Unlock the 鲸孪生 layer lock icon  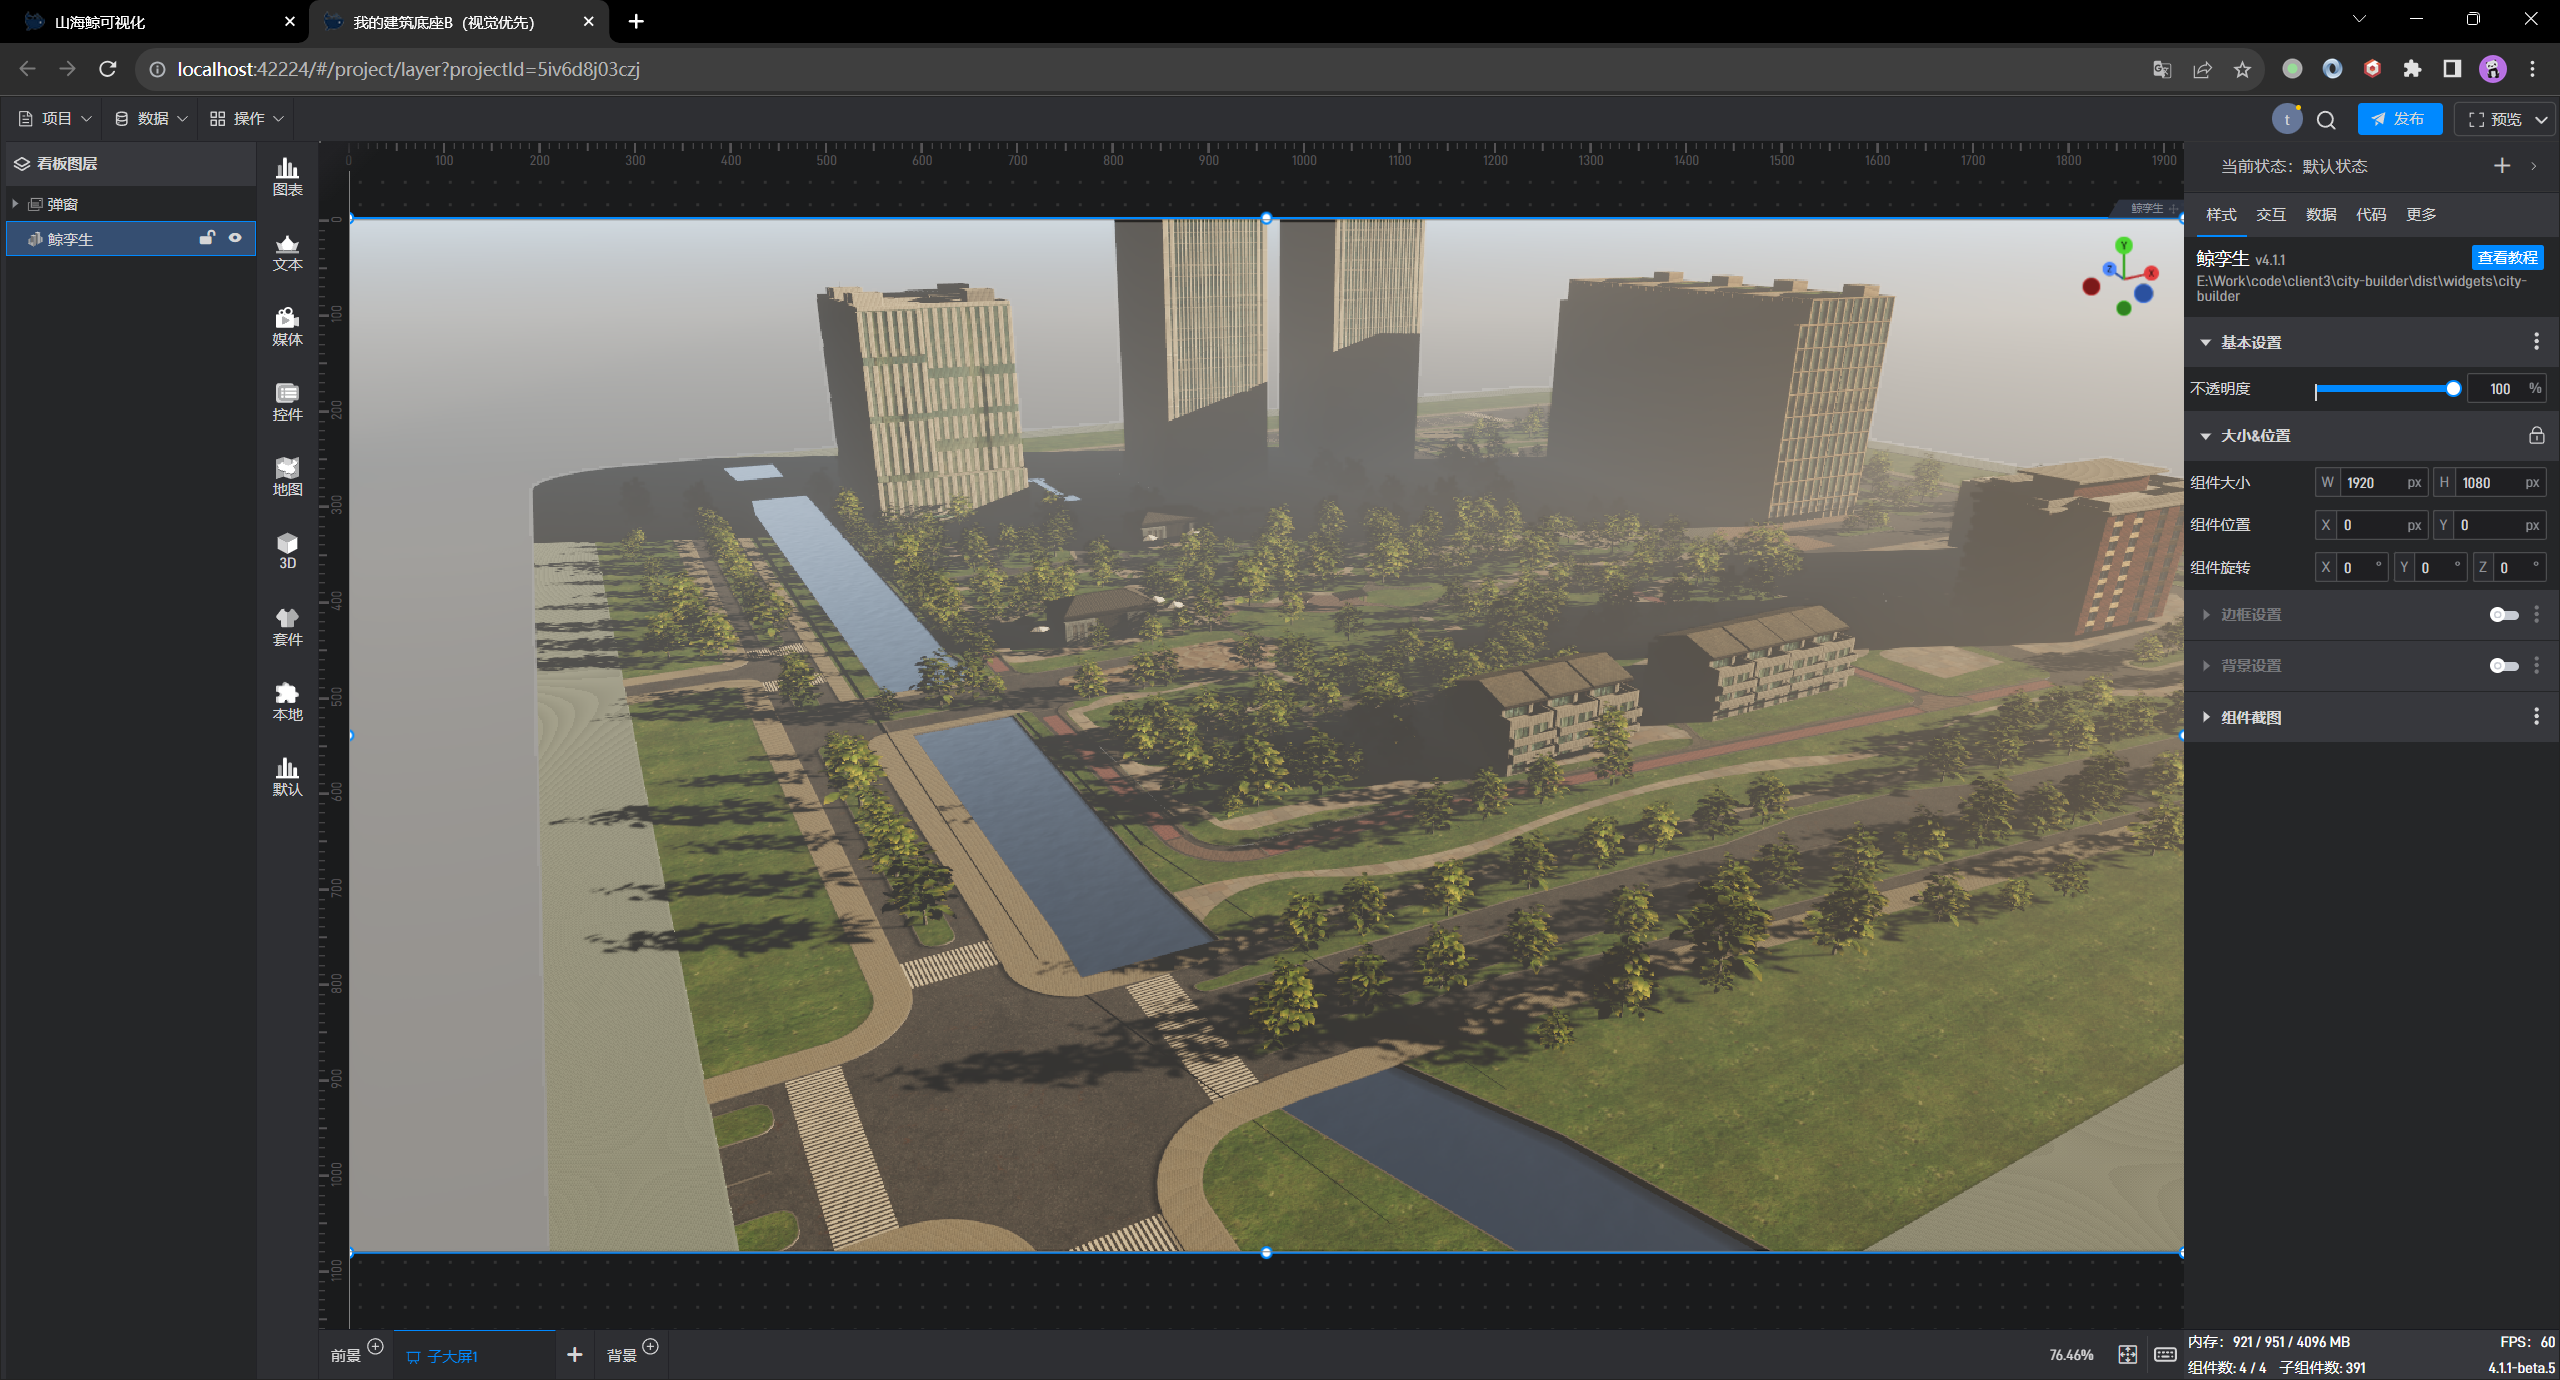pyautogui.click(x=207, y=238)
